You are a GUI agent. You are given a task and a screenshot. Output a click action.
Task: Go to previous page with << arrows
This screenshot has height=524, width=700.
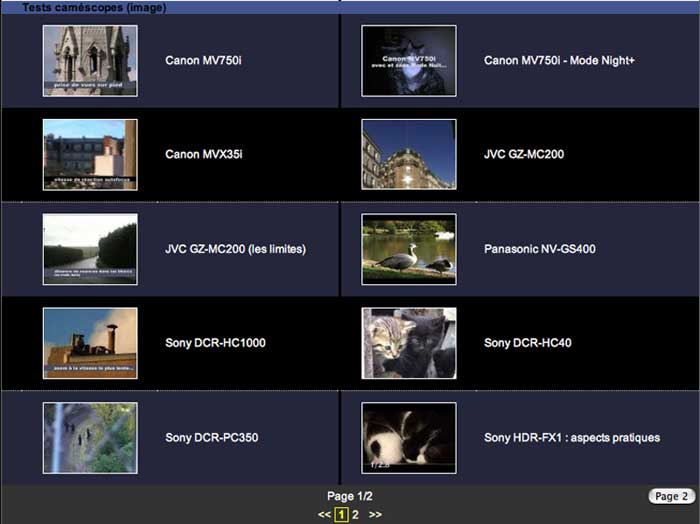click(324, 515)
